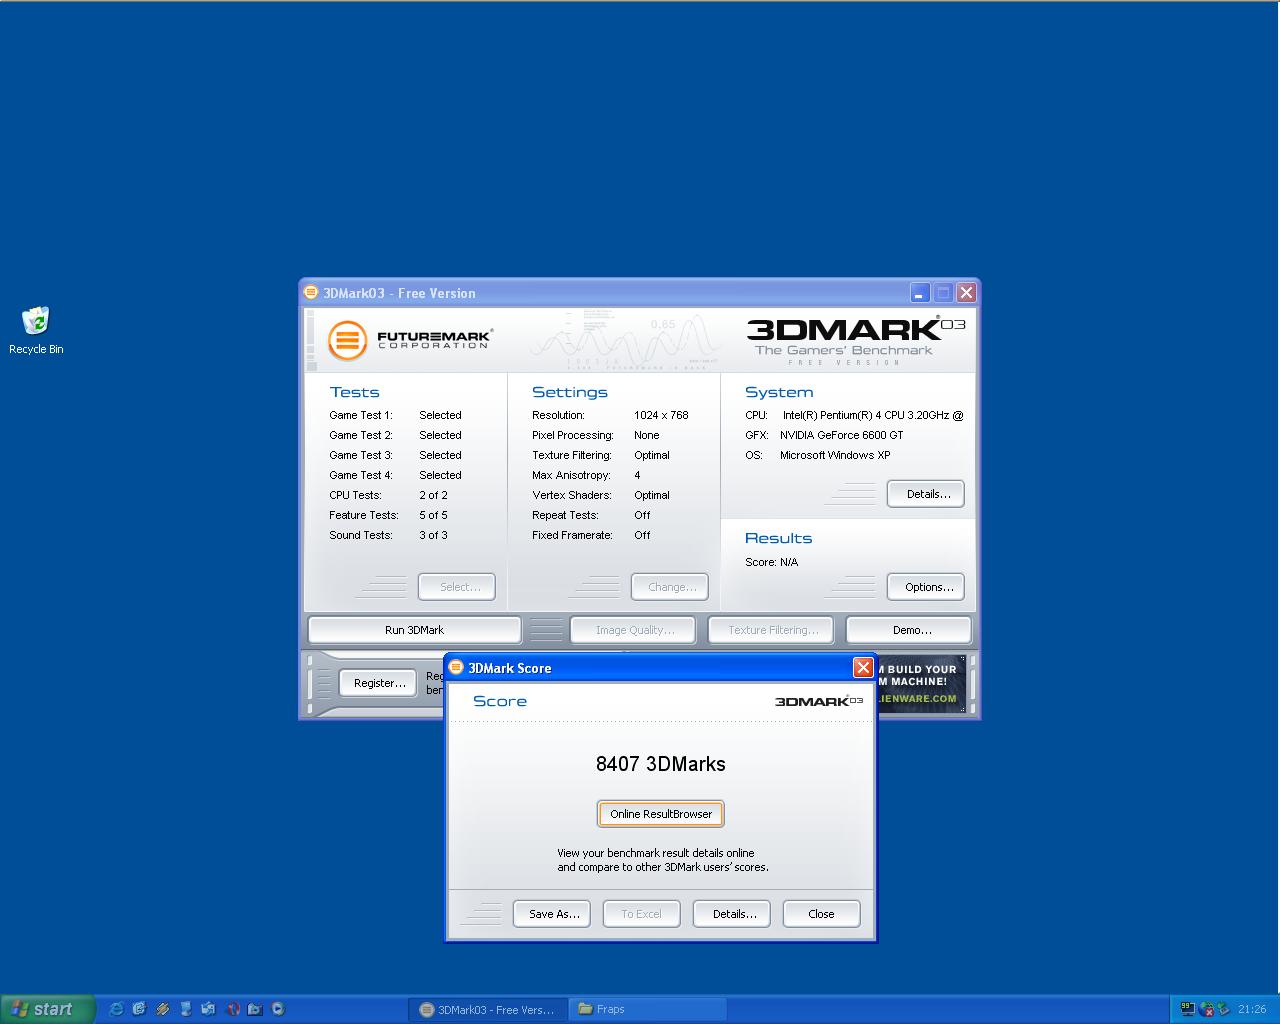This screenshot has height=1024, width=1280.
Task: Click the 8407 3DMarks score text
Action: point(661,764)
